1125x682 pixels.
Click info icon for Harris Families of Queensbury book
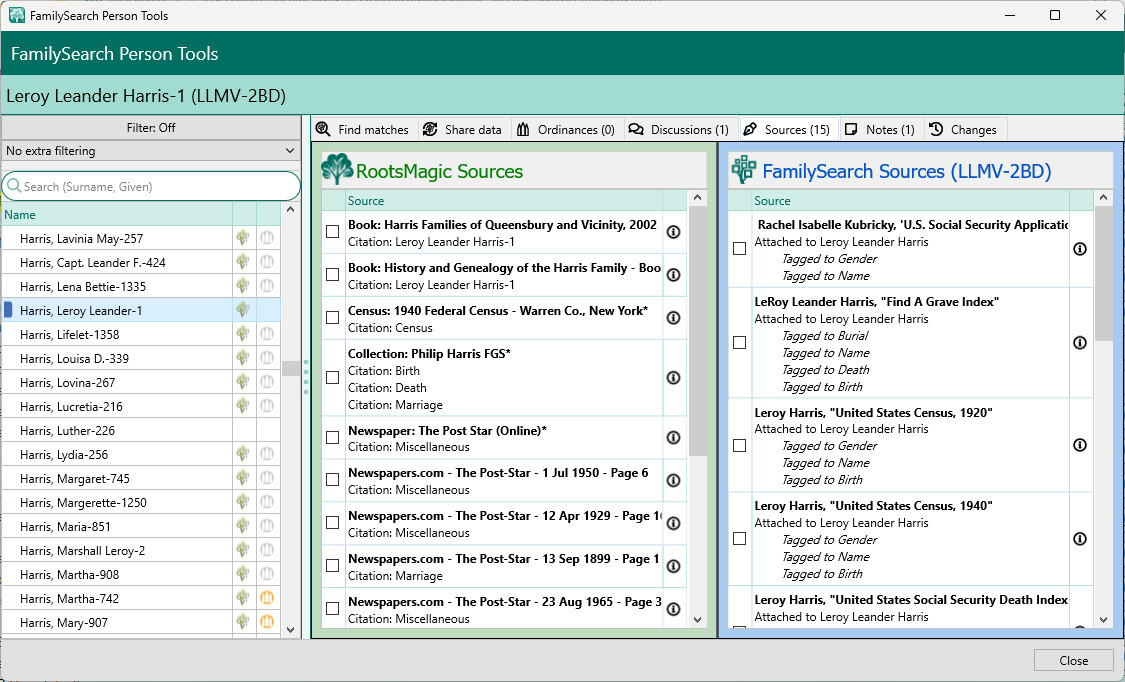pos(673,232)
